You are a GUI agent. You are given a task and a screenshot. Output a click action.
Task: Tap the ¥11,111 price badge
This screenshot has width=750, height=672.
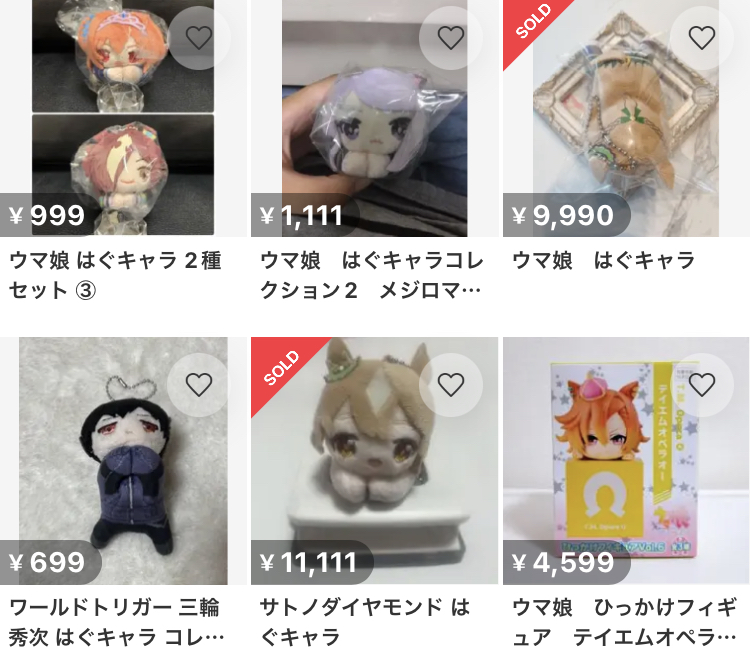click(312, 562)
